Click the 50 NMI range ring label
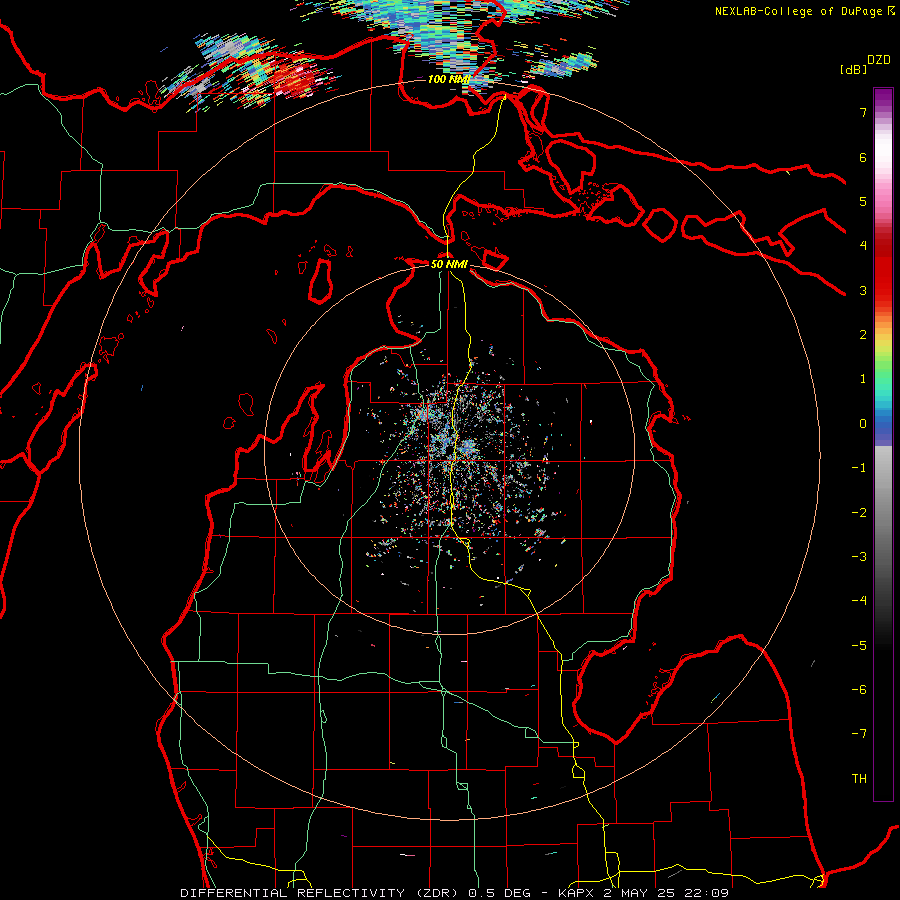This screenshot has width=900, height=900. (x=449, y=264)
